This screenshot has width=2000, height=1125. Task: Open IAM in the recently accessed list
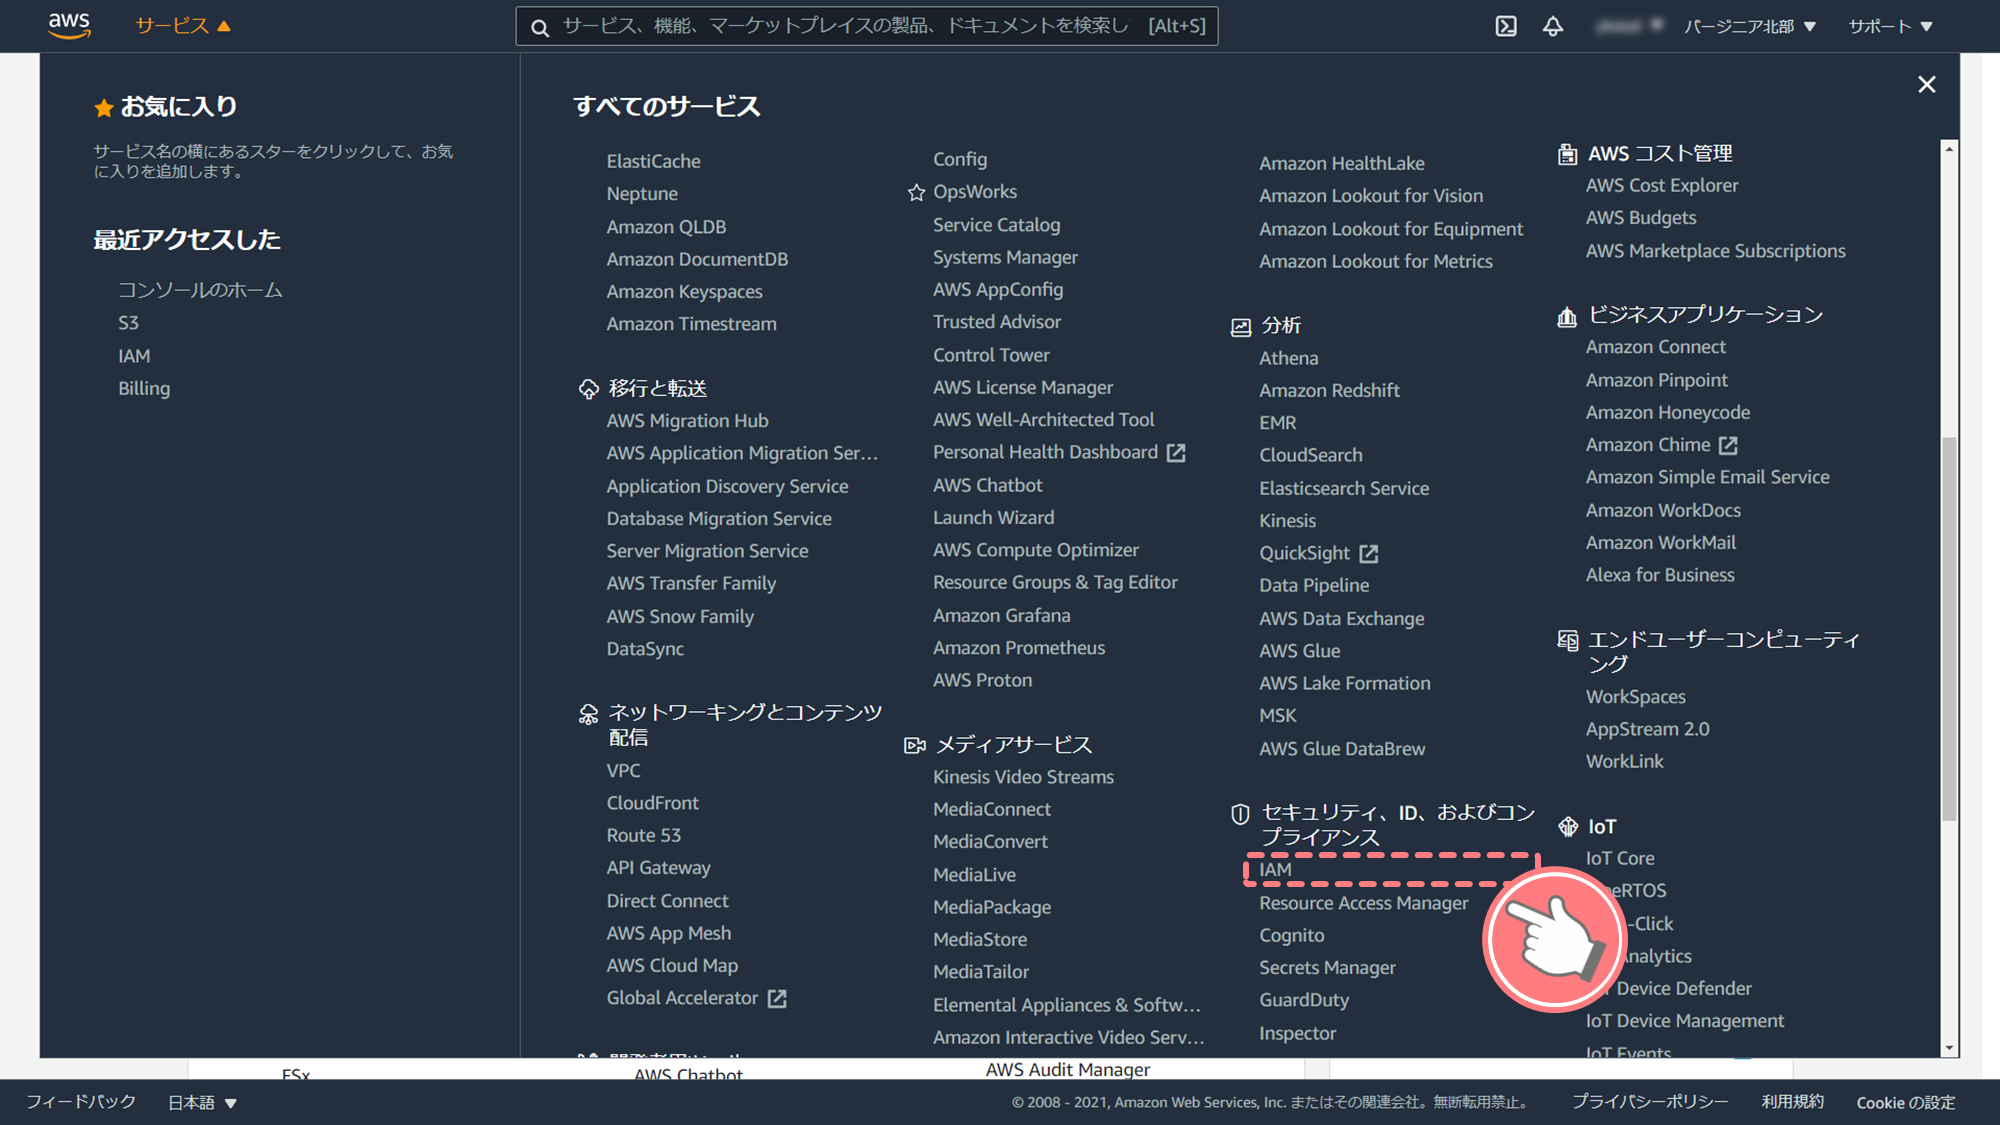point(134,356)
